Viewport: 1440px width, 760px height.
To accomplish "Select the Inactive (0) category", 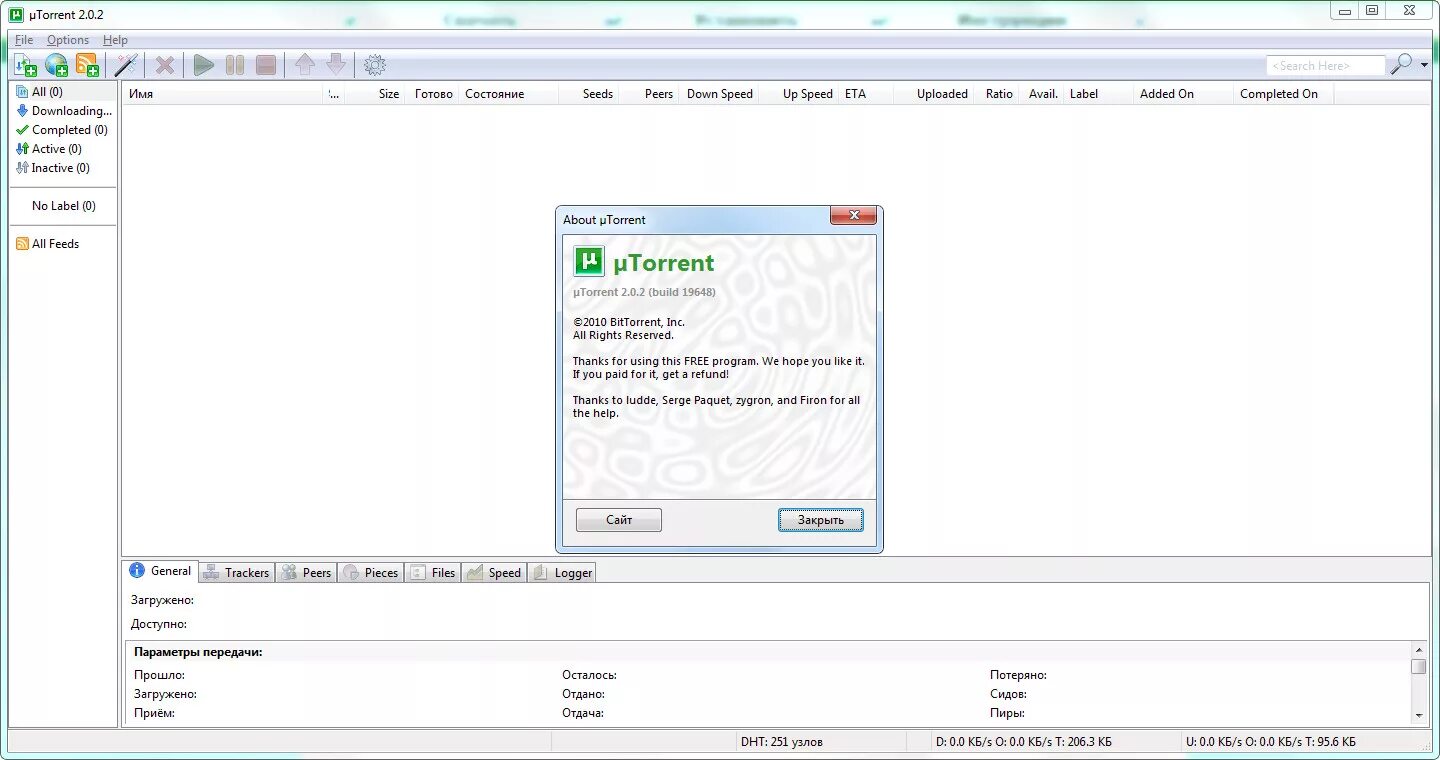I will pos(64,168).
